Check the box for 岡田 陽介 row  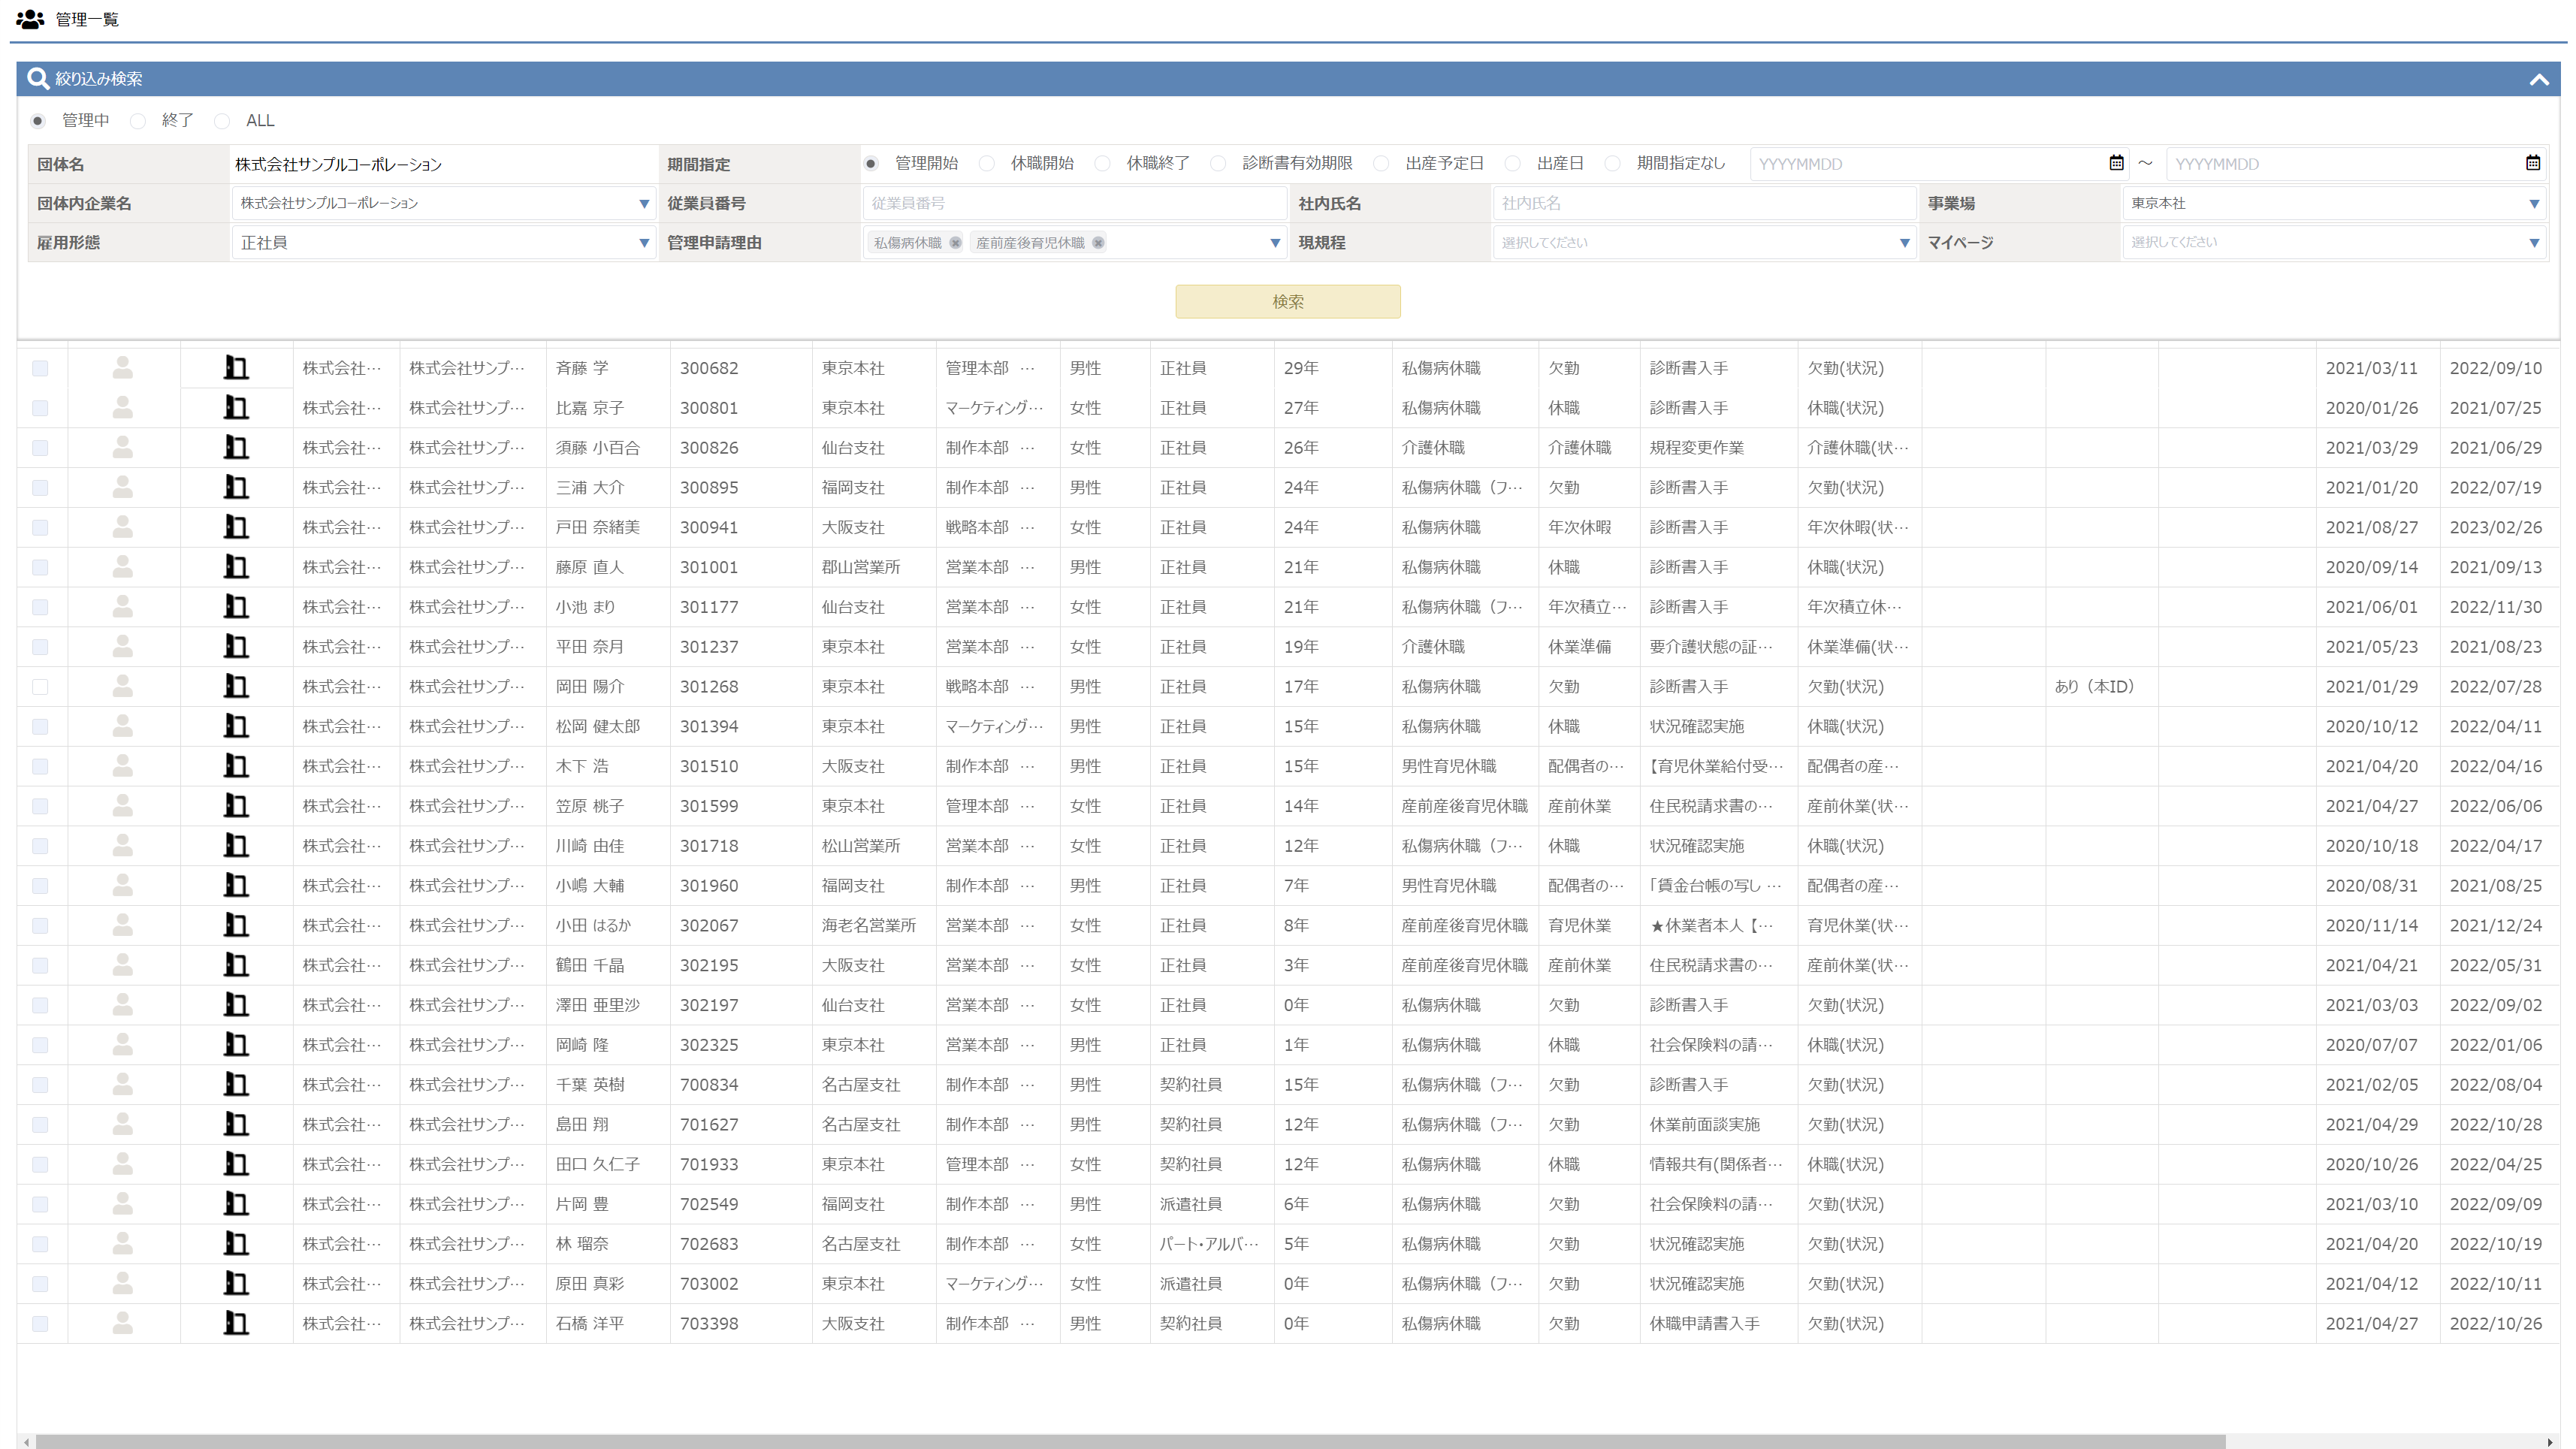[40, 687]
